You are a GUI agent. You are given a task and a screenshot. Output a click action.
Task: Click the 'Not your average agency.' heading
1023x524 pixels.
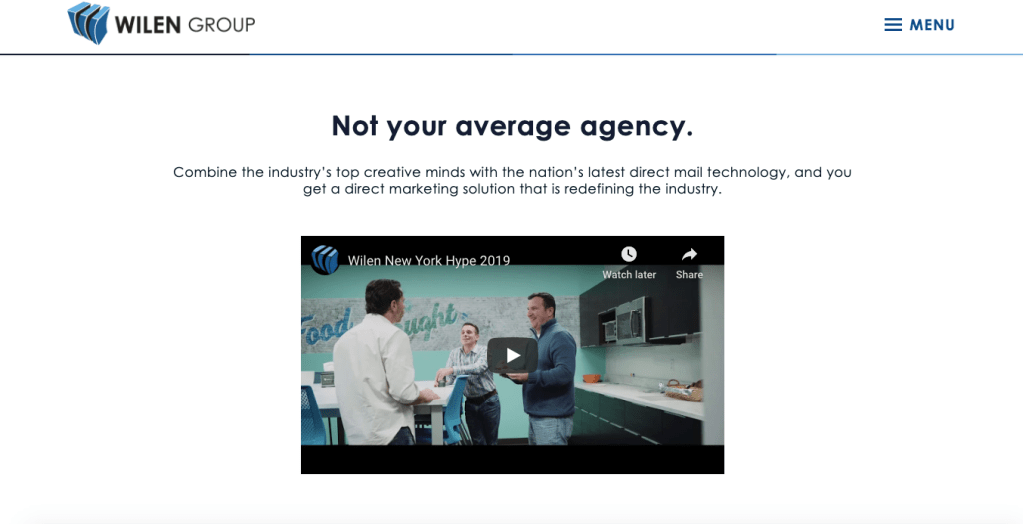tap(512, 126)
